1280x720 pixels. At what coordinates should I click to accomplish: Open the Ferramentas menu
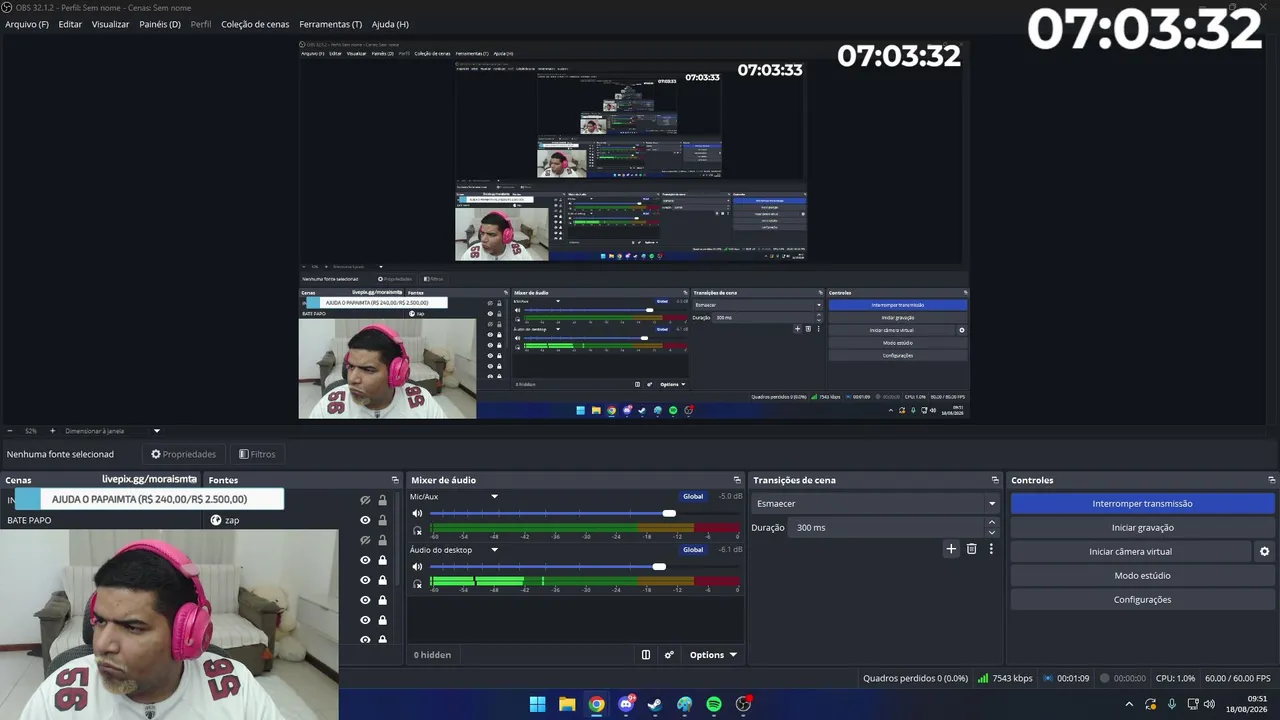(x=331, y=24)
